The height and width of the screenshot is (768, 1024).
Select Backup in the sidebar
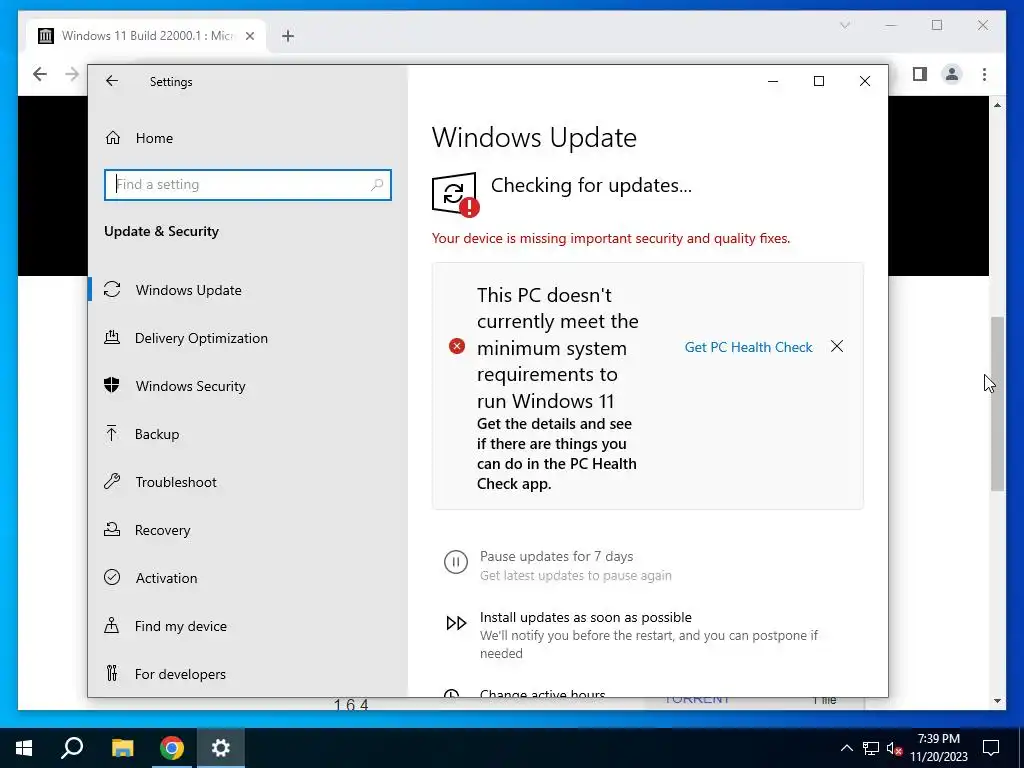point(157,434)
